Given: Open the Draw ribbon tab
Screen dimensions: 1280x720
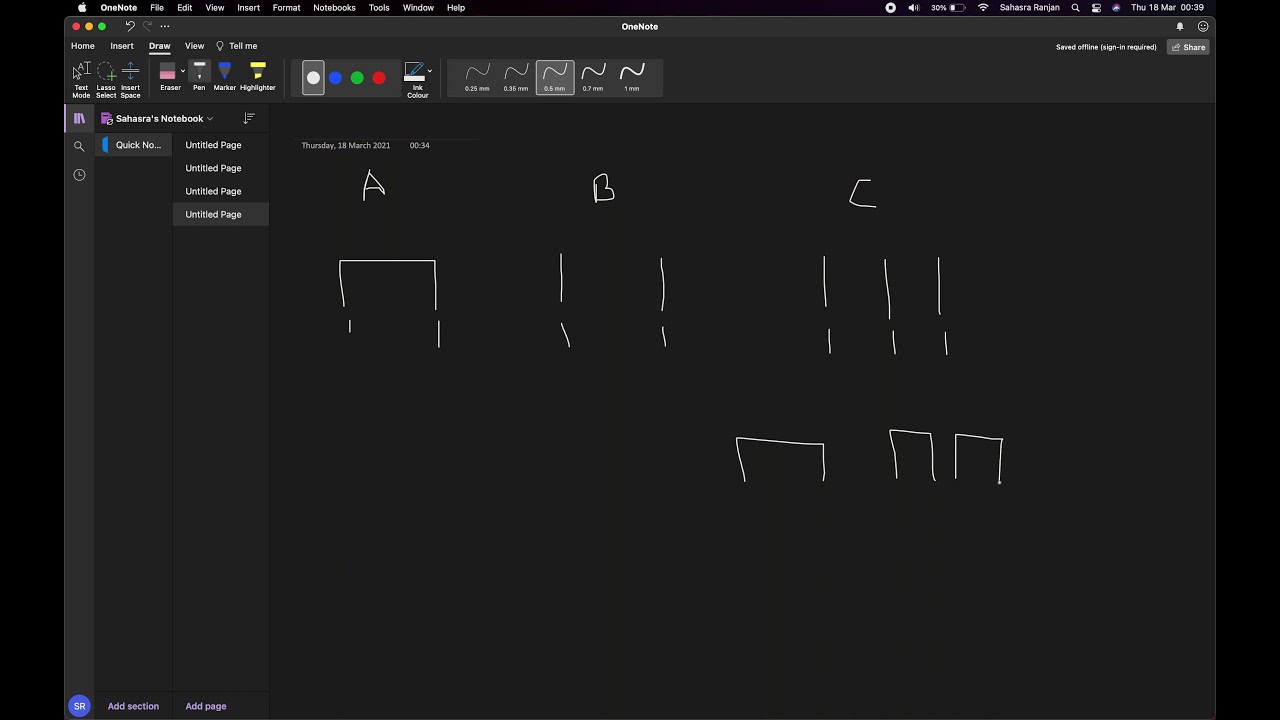Looking at the screenshot, I should (160, 46).
